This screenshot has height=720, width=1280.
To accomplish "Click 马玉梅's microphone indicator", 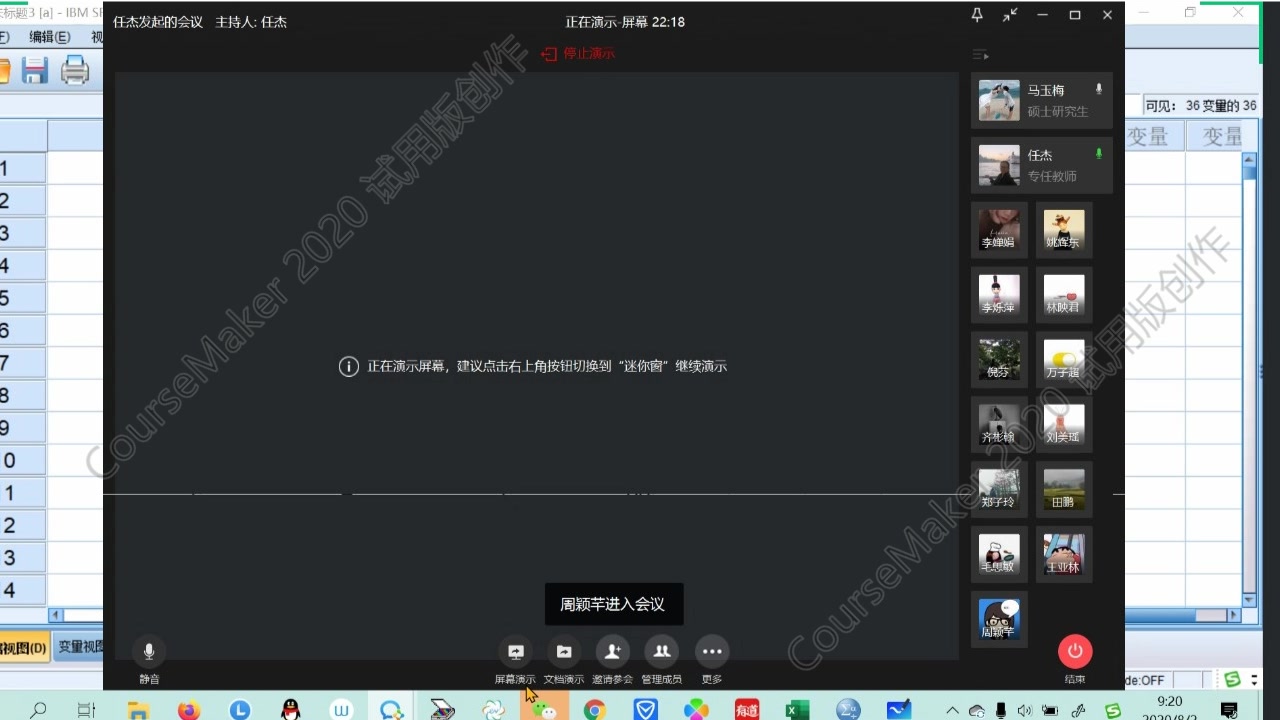I will 1099,89.
